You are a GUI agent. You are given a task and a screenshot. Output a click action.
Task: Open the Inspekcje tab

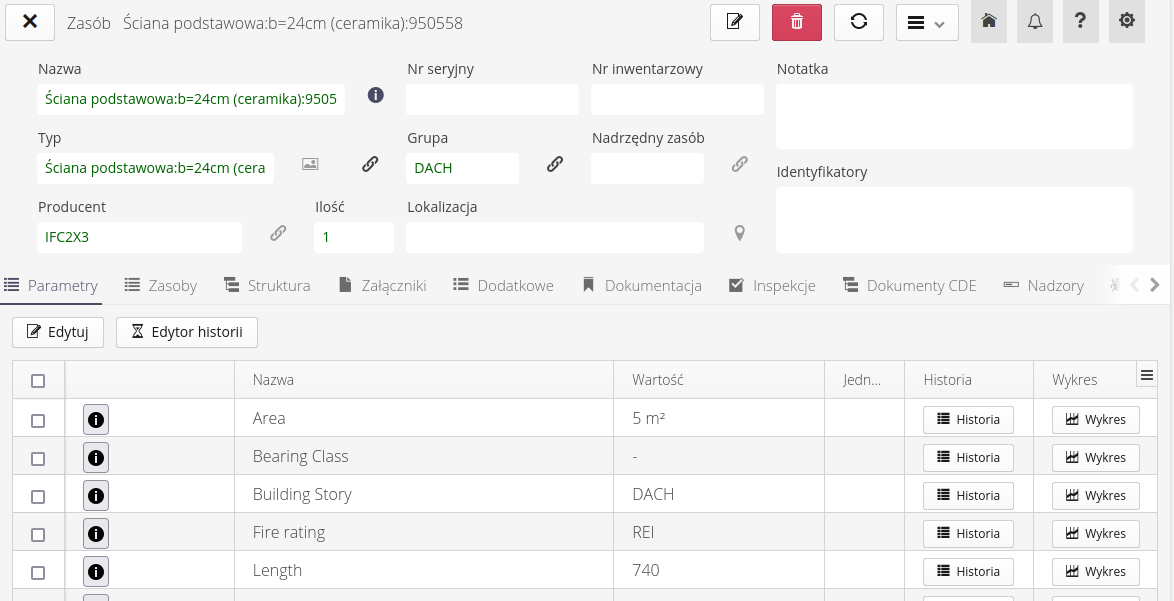pos(772,286)
